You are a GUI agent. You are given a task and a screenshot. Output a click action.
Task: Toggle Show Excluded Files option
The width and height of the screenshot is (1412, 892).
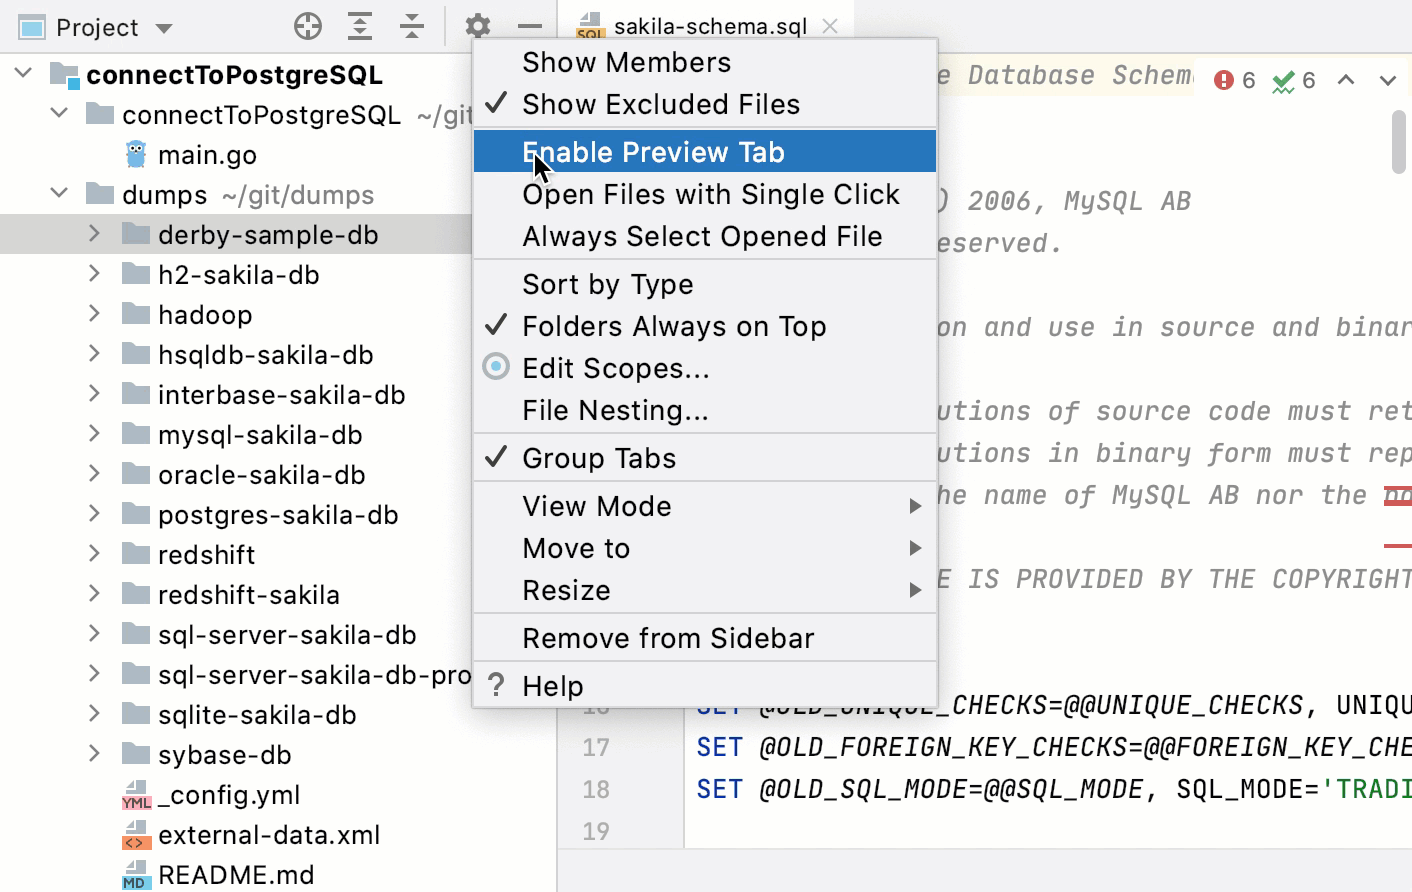click(x=661, y=104)
